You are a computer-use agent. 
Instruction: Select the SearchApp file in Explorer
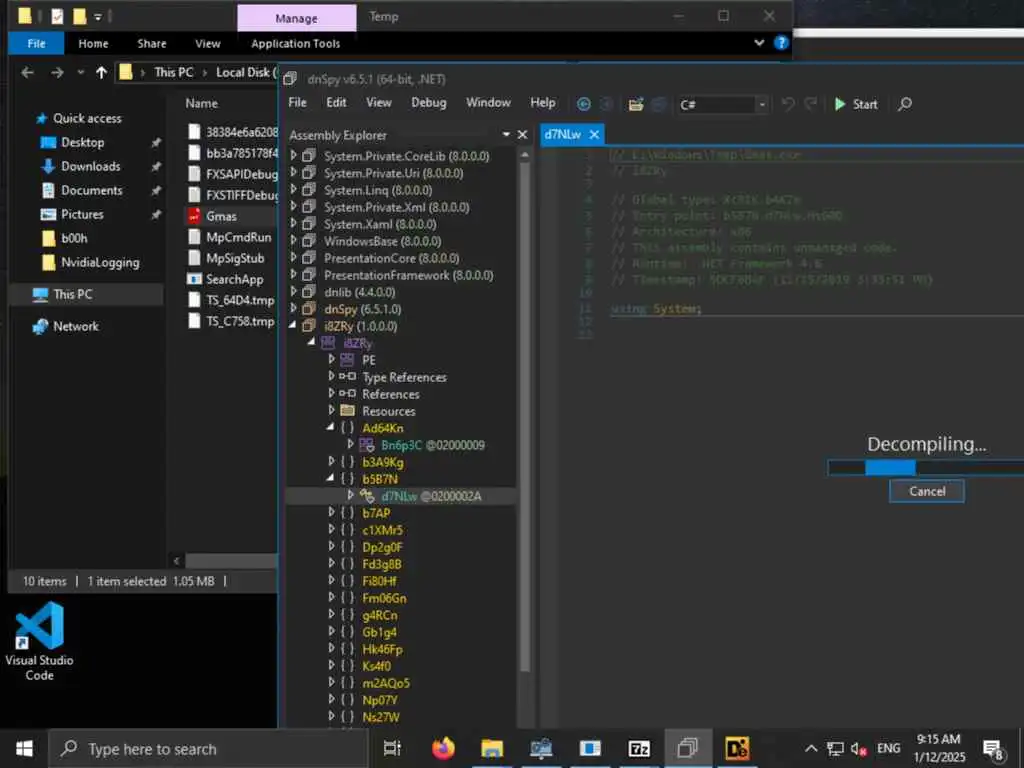click(234, 280)
